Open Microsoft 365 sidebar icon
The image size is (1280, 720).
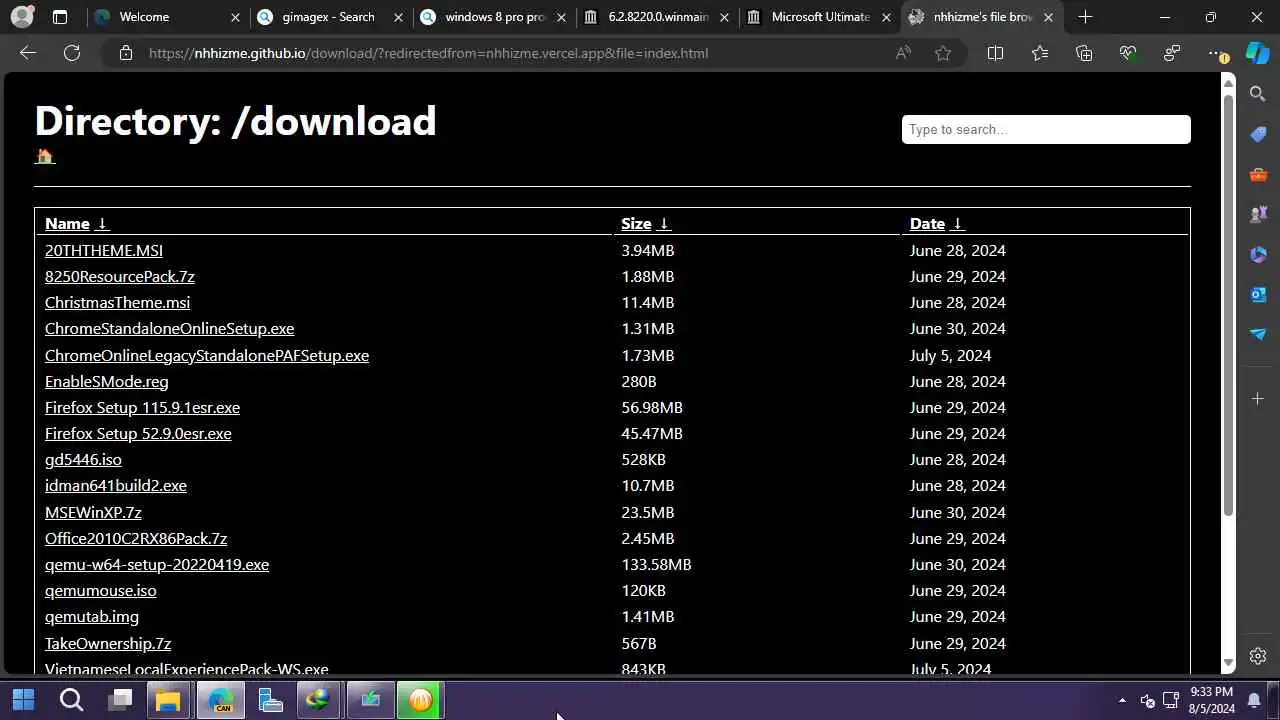pos(1258,255)
